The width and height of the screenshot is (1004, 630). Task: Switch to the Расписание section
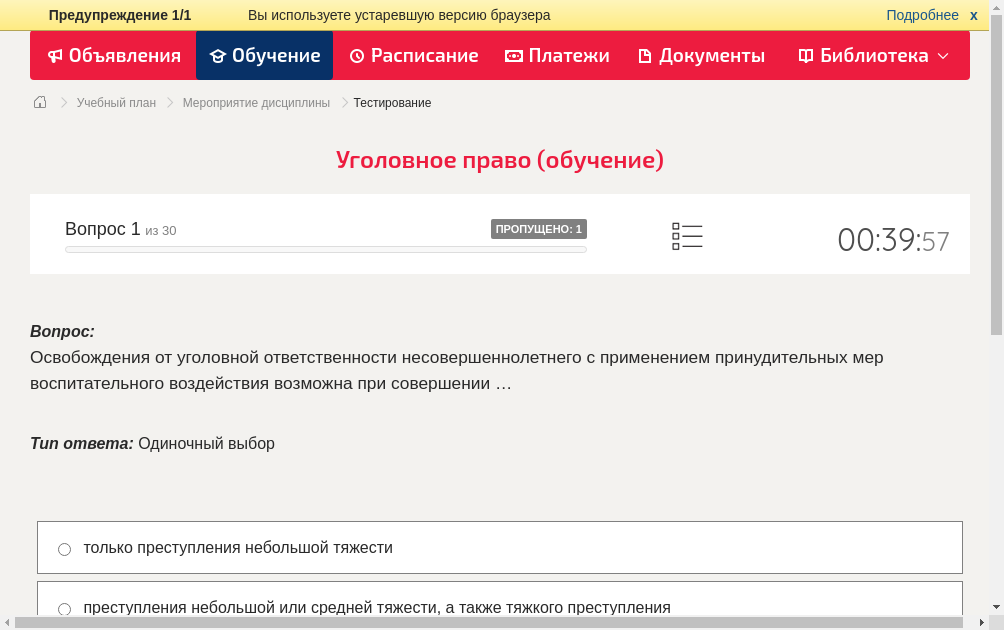(x=413, y=56)
